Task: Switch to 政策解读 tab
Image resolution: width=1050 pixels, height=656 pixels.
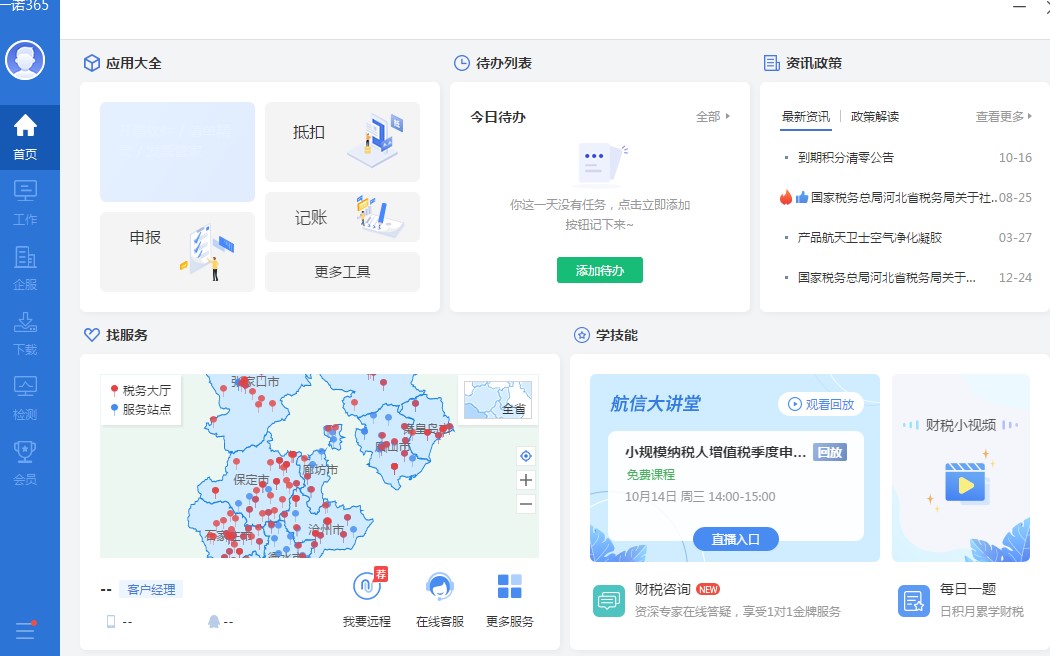Action: [x=875, y=116]
